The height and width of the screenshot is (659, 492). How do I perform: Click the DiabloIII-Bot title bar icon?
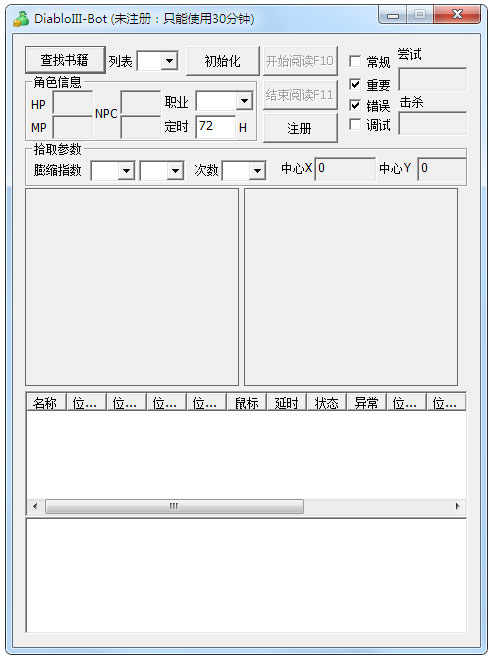pyautogui.click(x=21, y=18)
